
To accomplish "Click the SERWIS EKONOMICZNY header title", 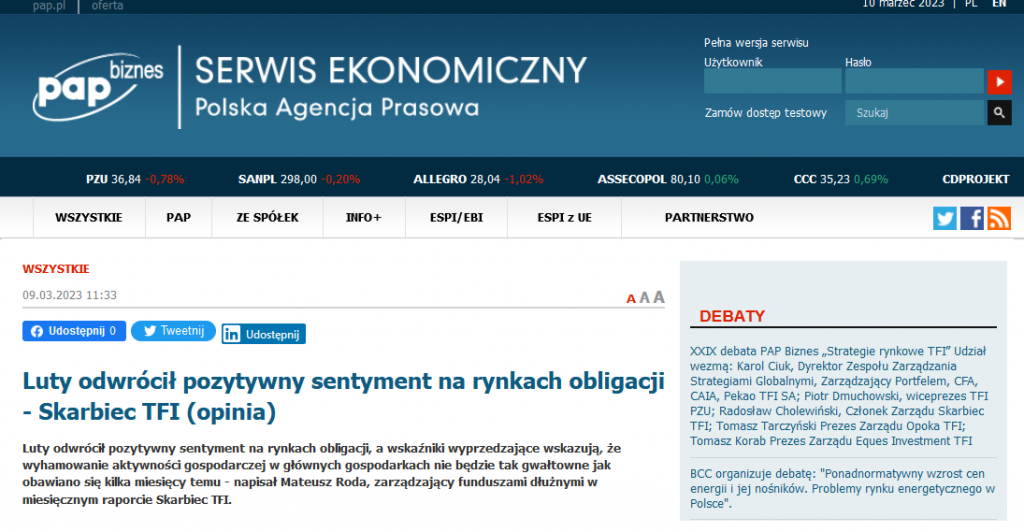I will (391, 70).
